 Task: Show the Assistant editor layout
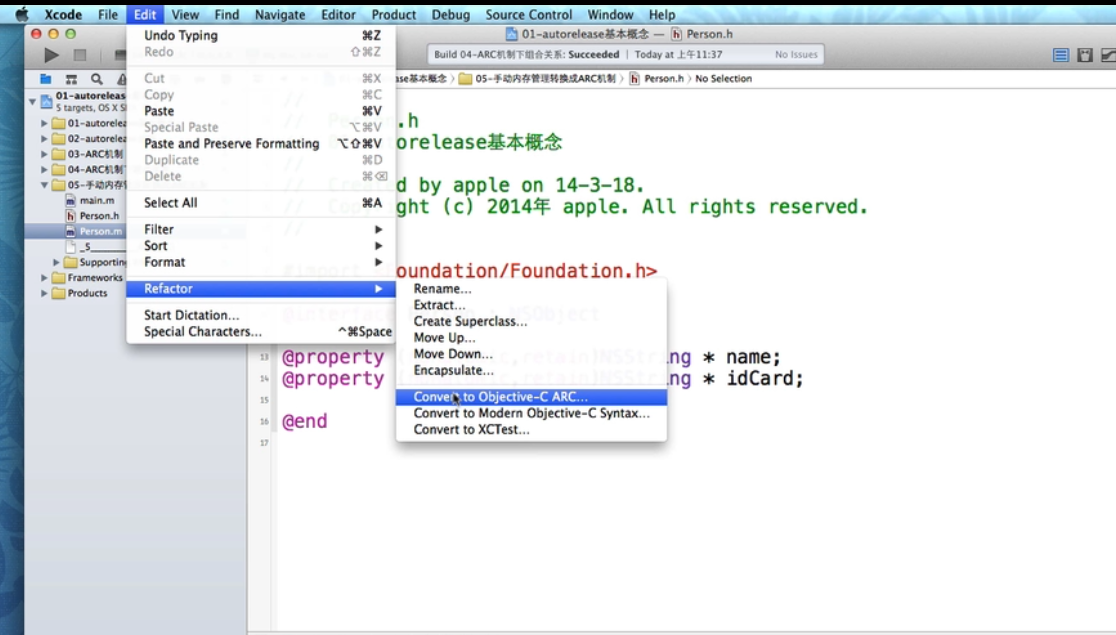click(x=1085, y=55)
